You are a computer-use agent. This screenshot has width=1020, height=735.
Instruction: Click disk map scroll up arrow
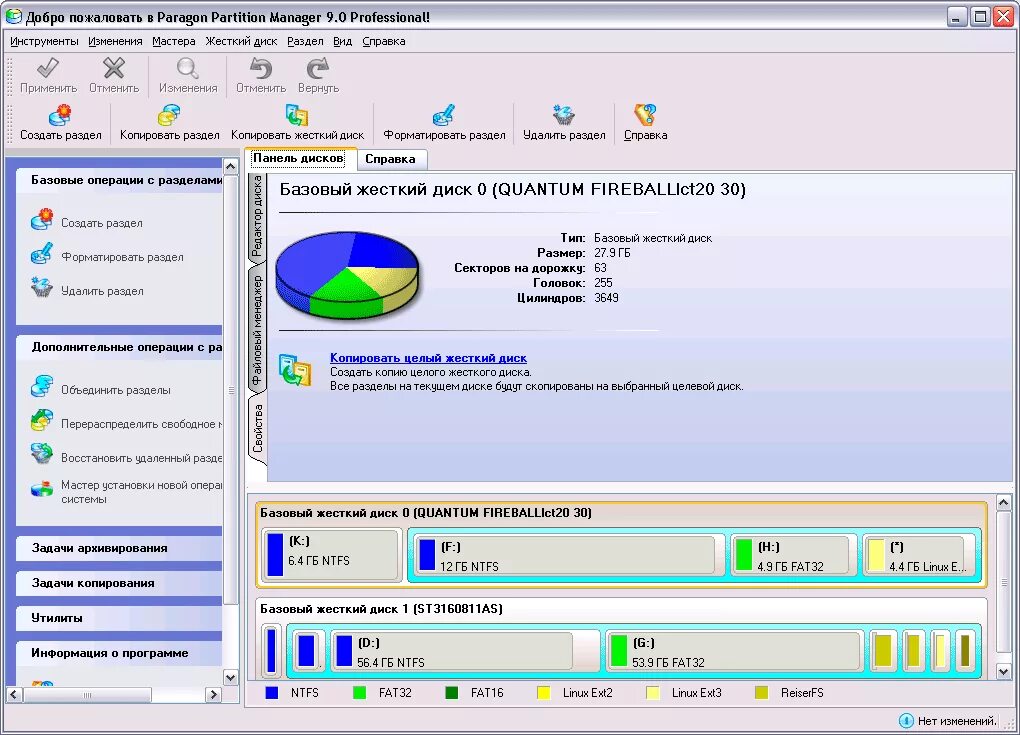pos(1003,502)
